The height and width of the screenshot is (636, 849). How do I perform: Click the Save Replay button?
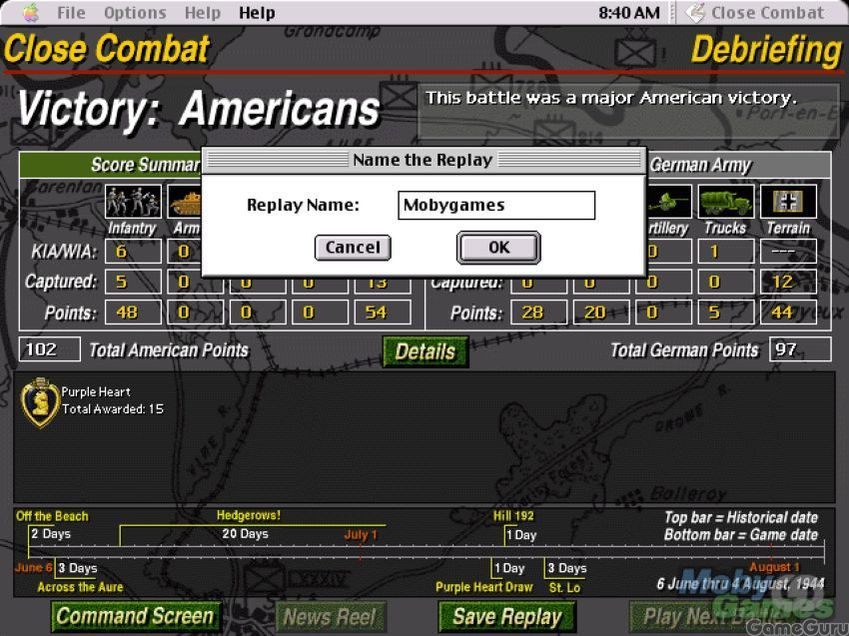coord(507,617)
